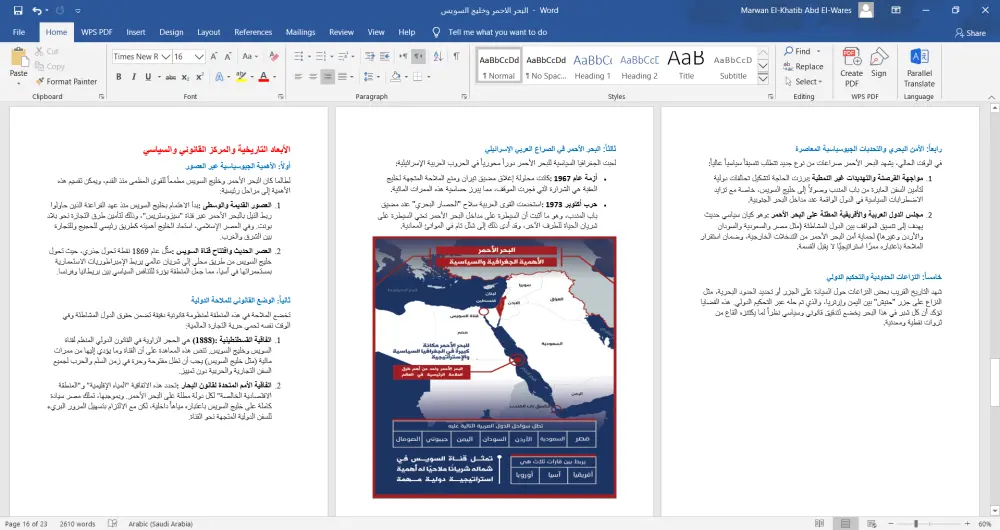The height and width of the screenshot is (530, 1000).
Task: Open the Line and Paragraph Spacing menu
Action: (x=368, y=77)
